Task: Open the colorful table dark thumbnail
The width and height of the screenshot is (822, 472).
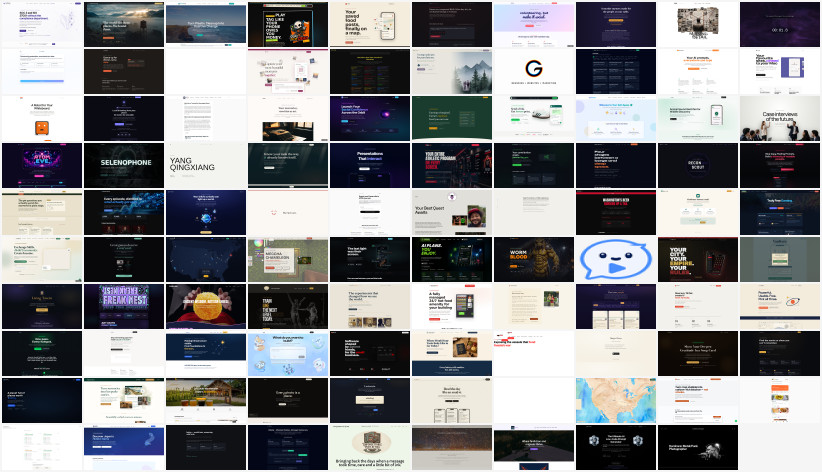Action: [x=370, y=71]
